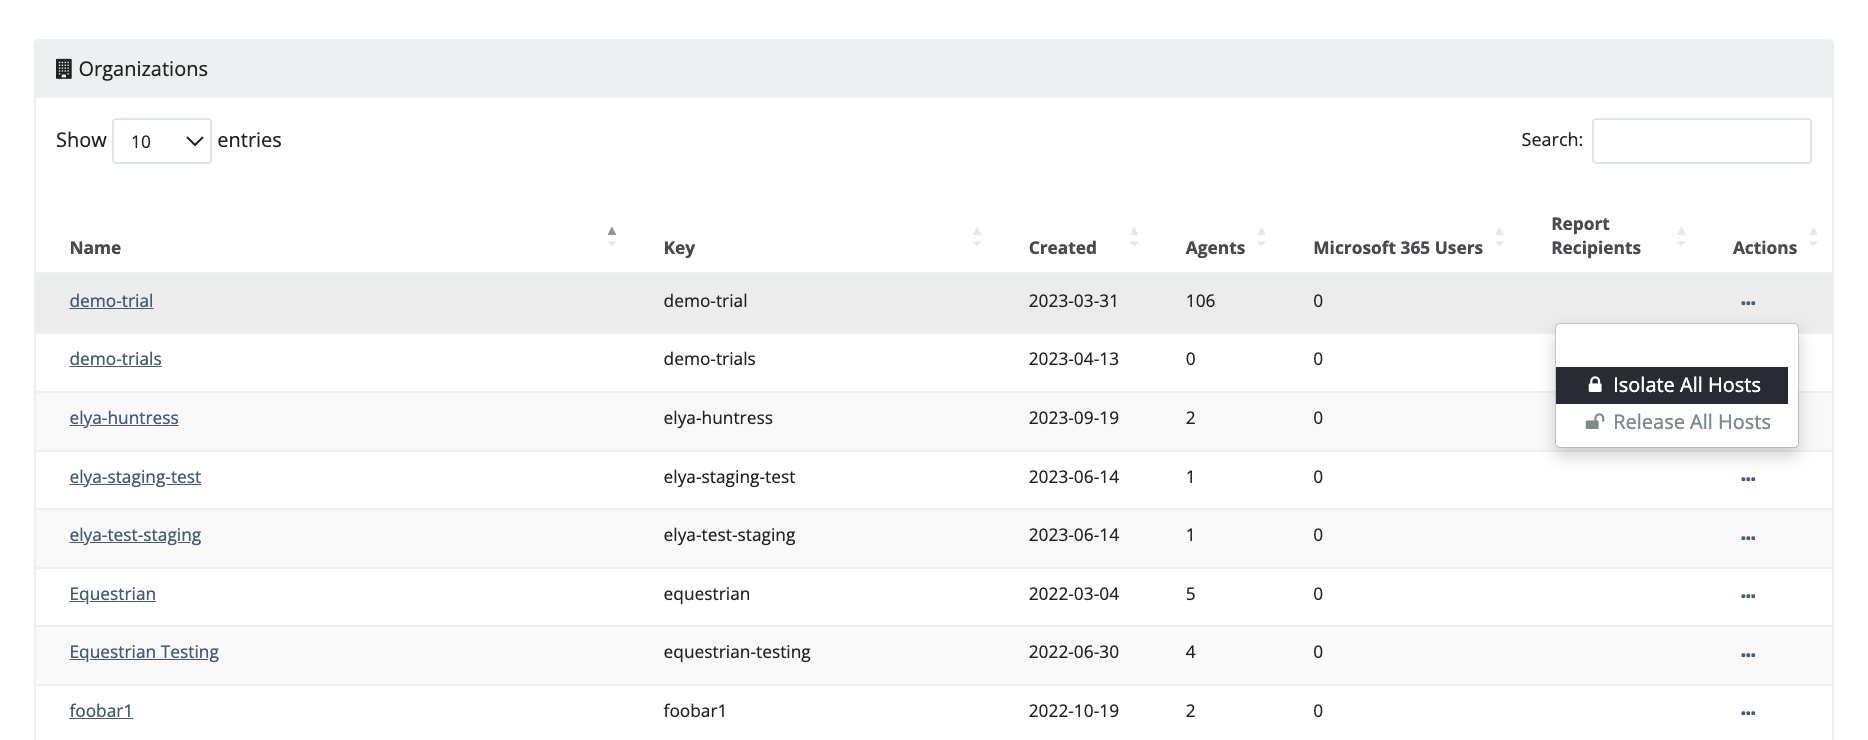Open the elya-huntress organization link
Image resolution: width=1868 pixels, height=740 pixels.
tap(124, 418)
